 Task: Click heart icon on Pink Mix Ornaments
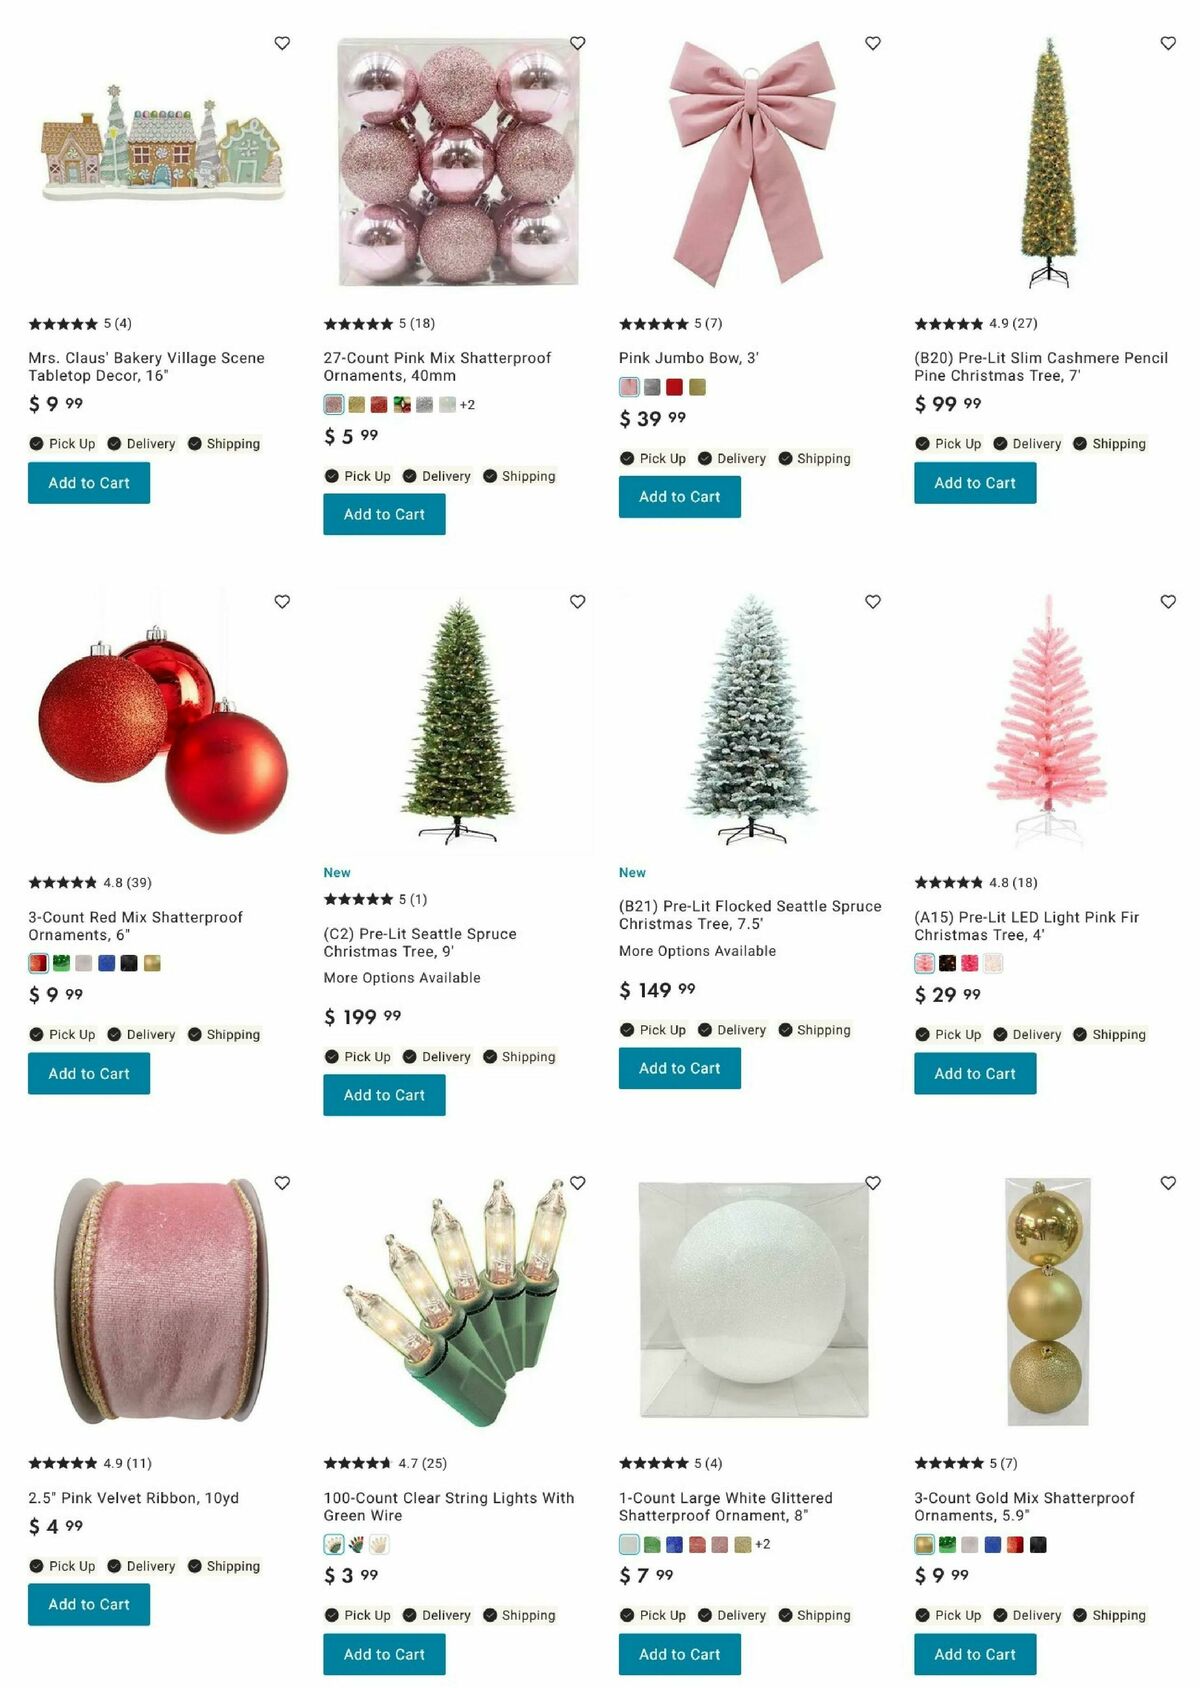click(x=577, y=43)
